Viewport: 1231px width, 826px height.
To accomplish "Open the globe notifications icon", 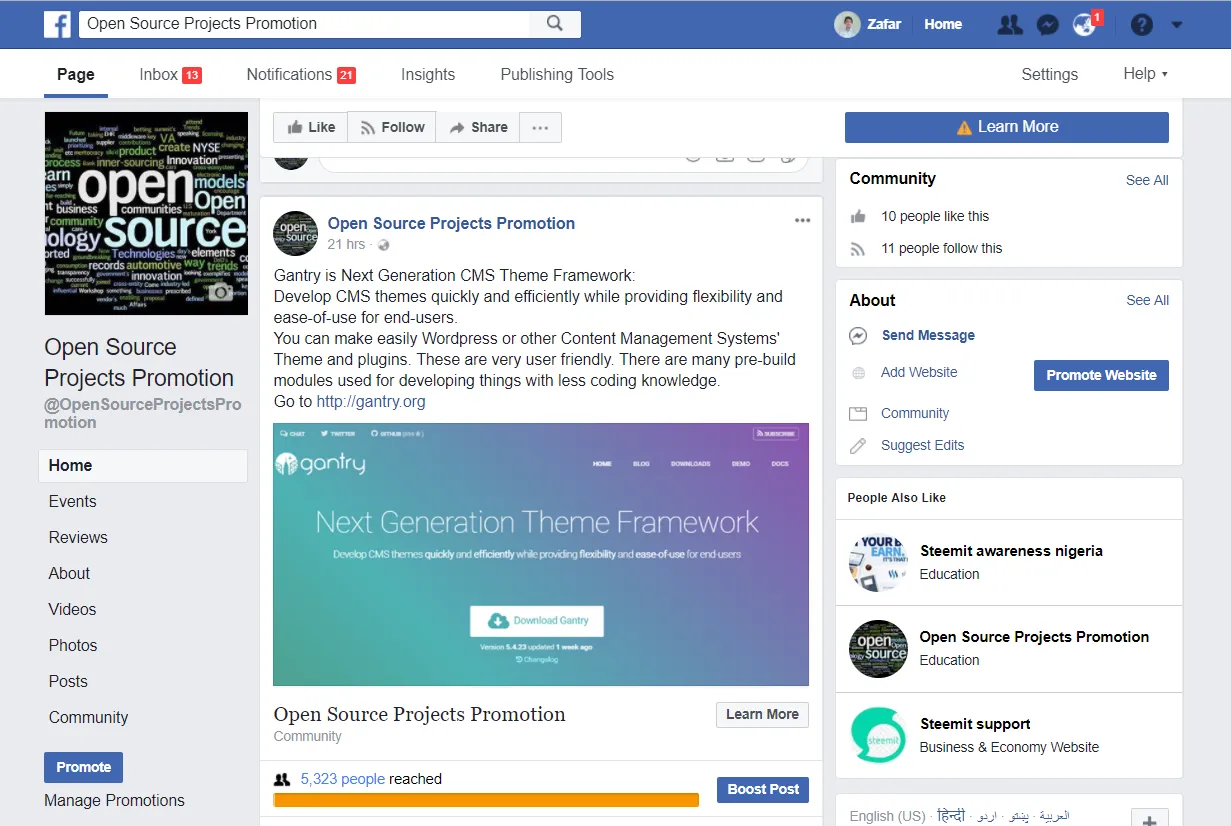I will pyautogui.click(x=1084, y=25).
